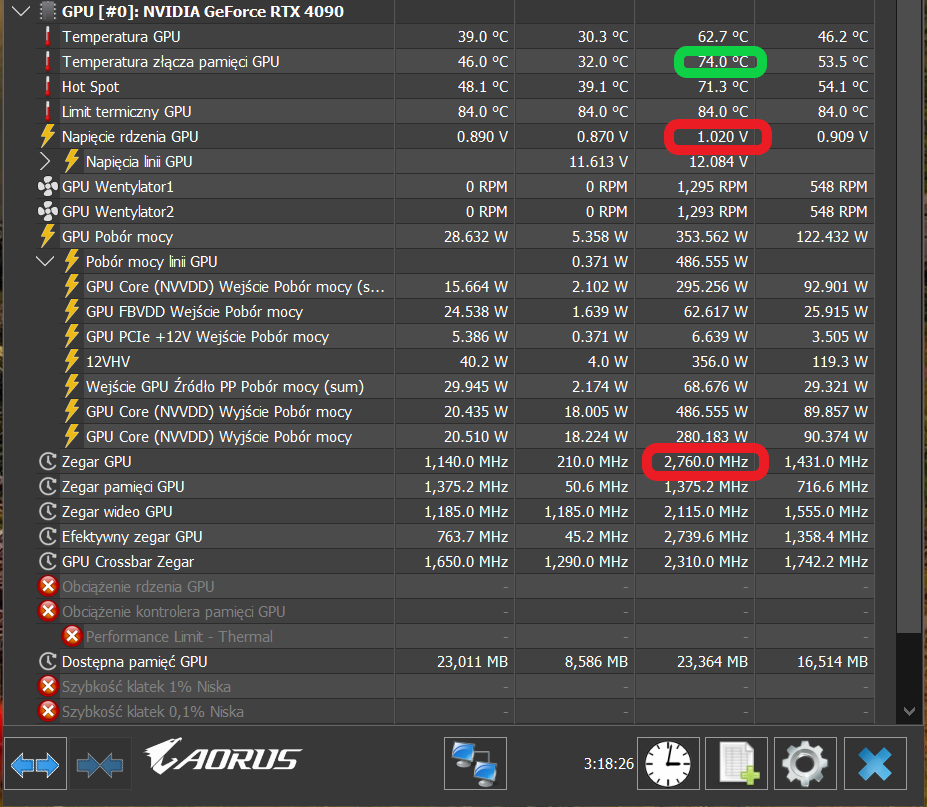Click clock icon beside Zegar GPU
This screenshot has width=927, height=807.
[48, 461]
